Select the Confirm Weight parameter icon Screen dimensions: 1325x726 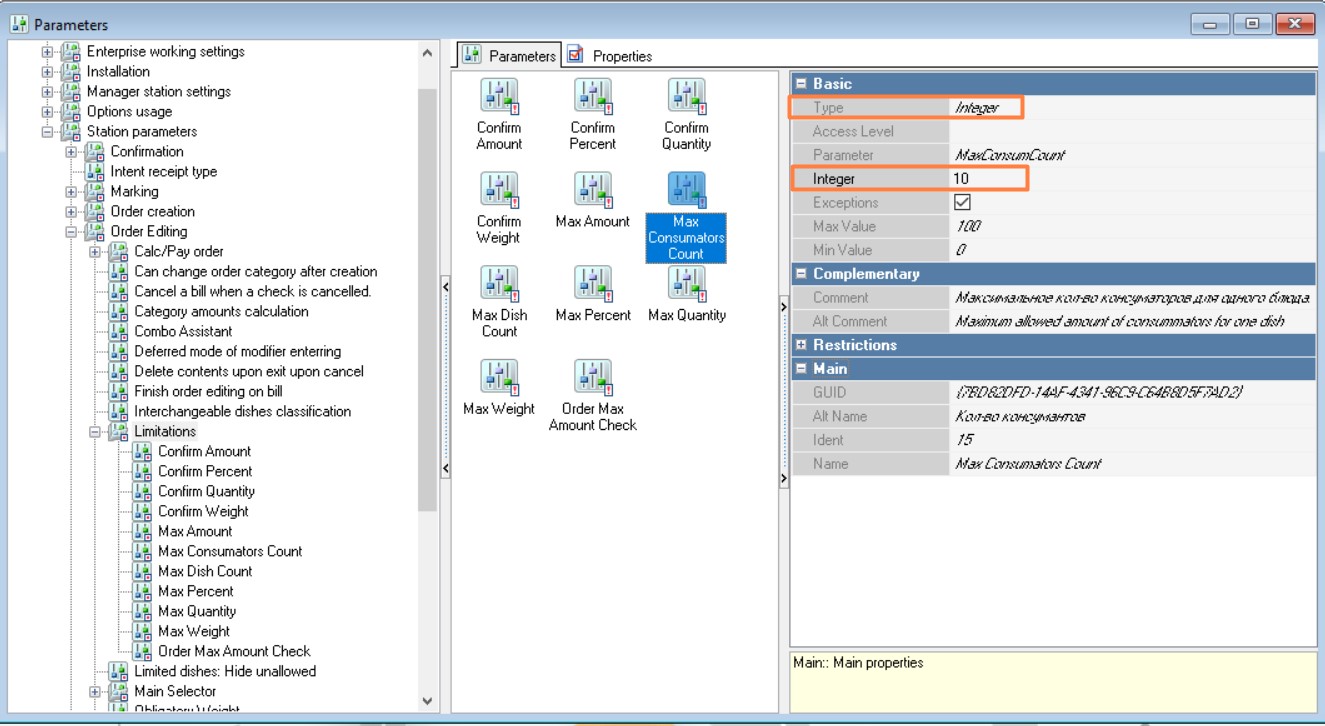498,191
